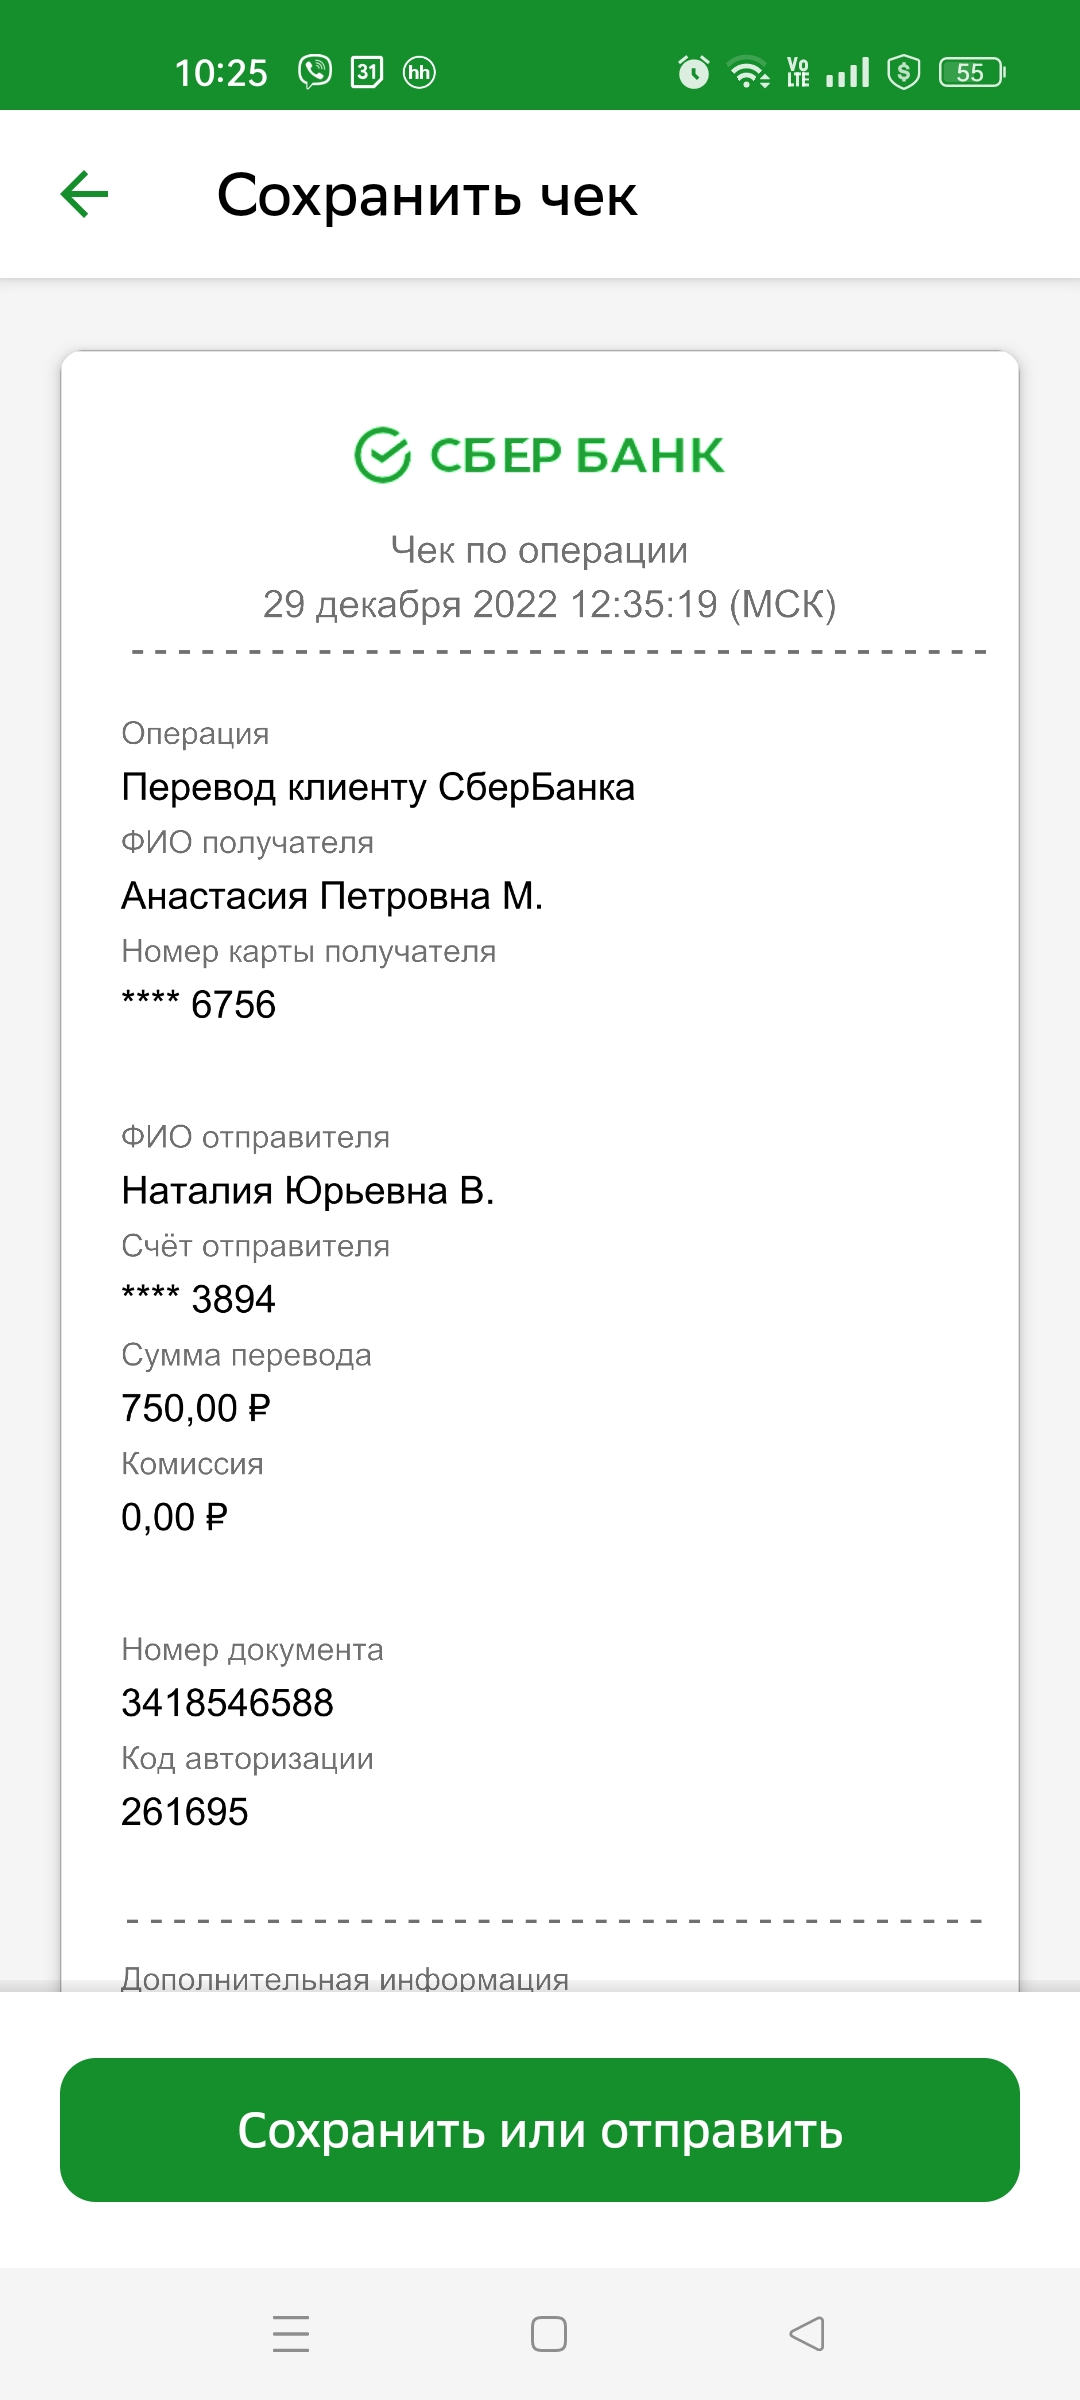Tap the Дополнительная информация section label
The width and height of the screenshot is (1080, 2400).
(x=345, y=1978)
